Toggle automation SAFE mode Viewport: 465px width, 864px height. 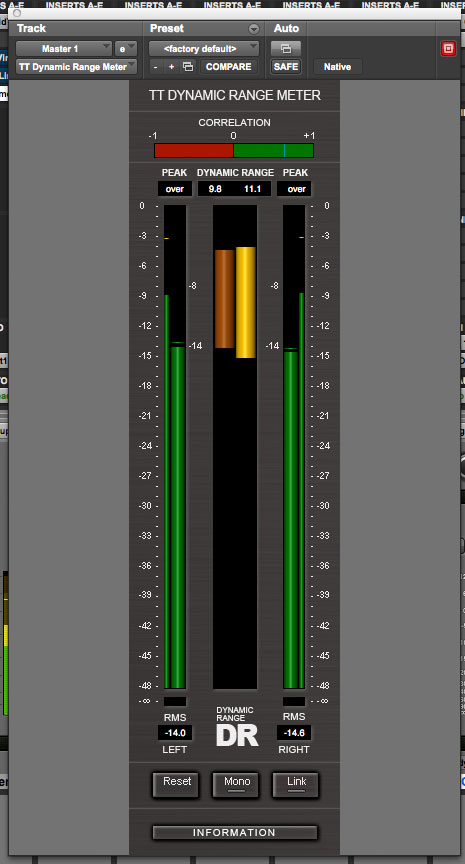tap(286, 67)
